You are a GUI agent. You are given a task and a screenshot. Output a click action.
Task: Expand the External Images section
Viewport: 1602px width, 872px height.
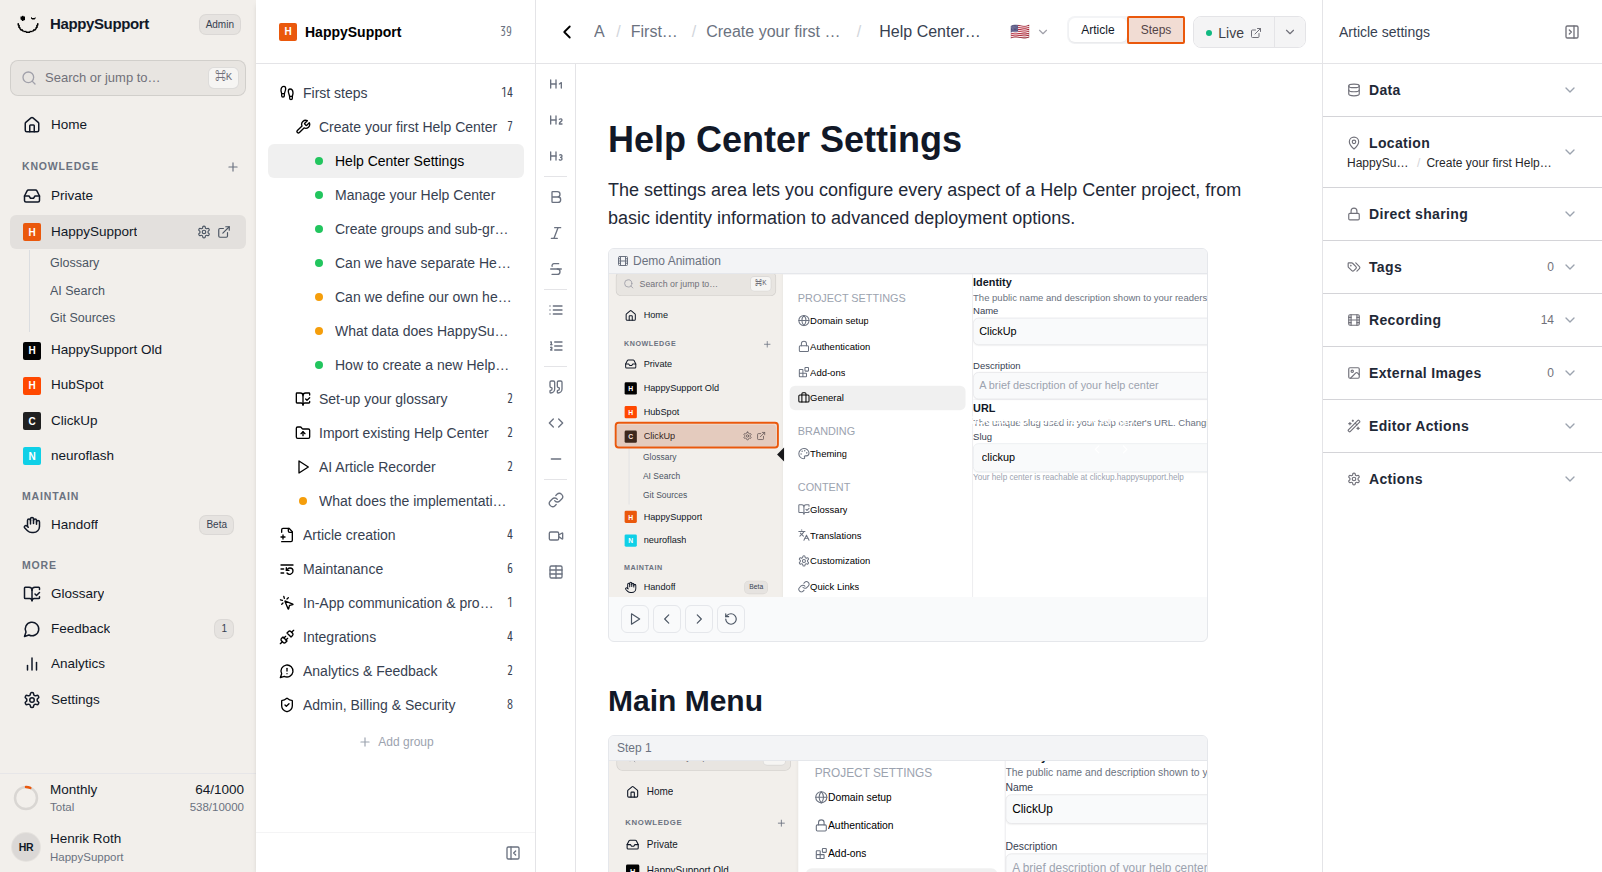1462,373
